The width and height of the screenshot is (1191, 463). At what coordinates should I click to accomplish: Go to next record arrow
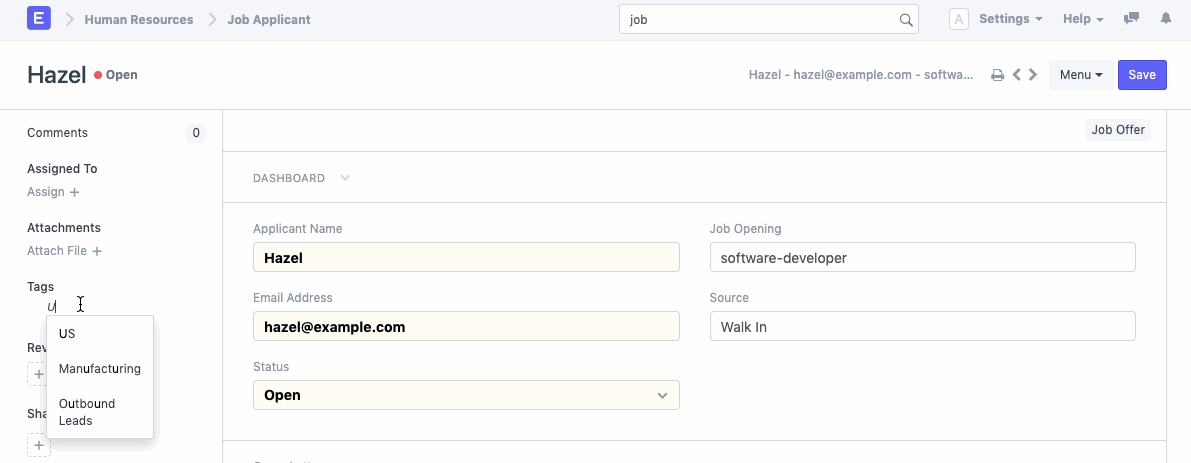[1033, 75]
